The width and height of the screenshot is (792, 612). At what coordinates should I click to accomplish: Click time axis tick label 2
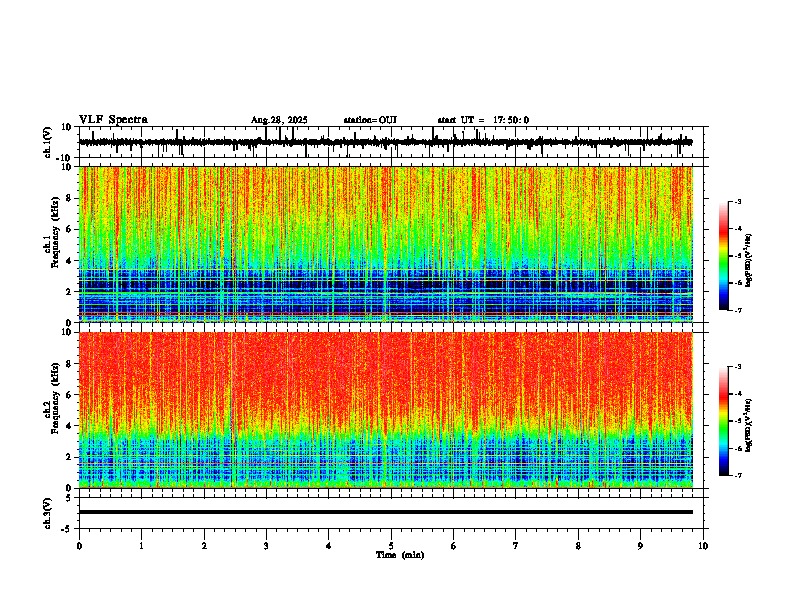point(204,546)
